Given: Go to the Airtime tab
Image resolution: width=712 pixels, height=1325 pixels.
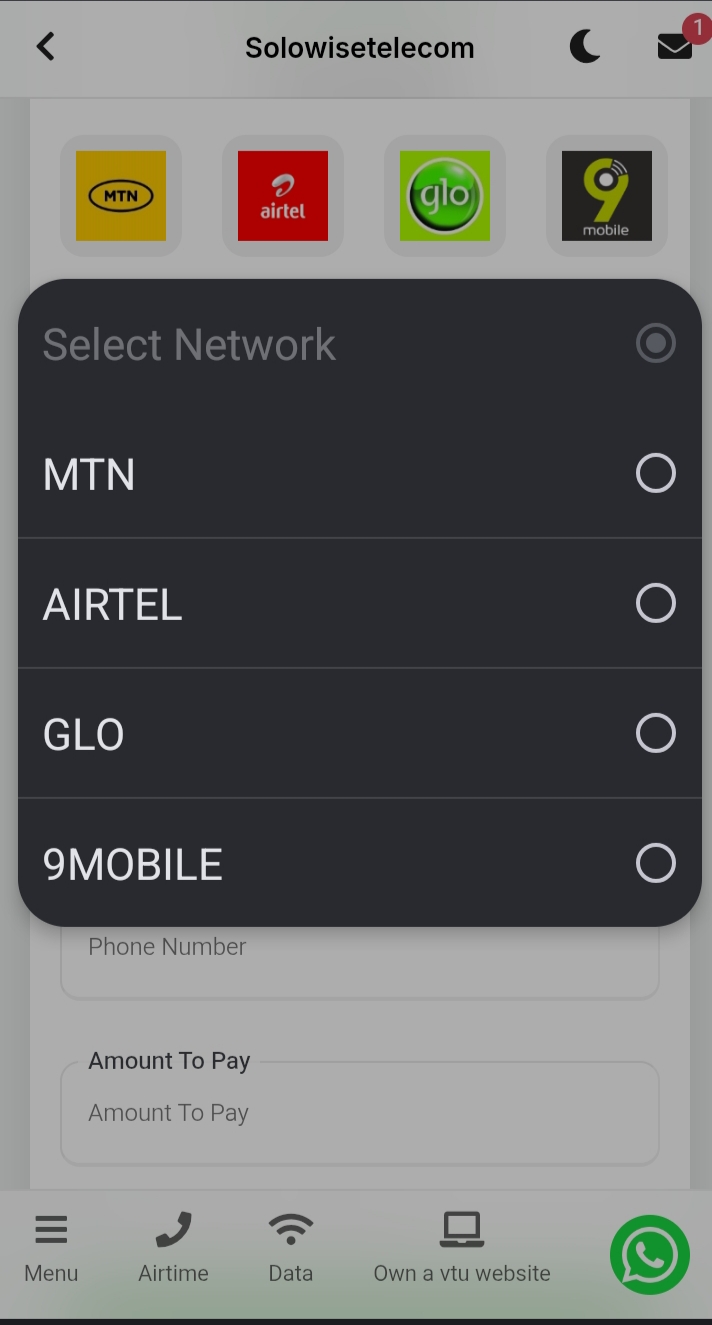Looking at the screenshot, I should tap(173, 1249).
